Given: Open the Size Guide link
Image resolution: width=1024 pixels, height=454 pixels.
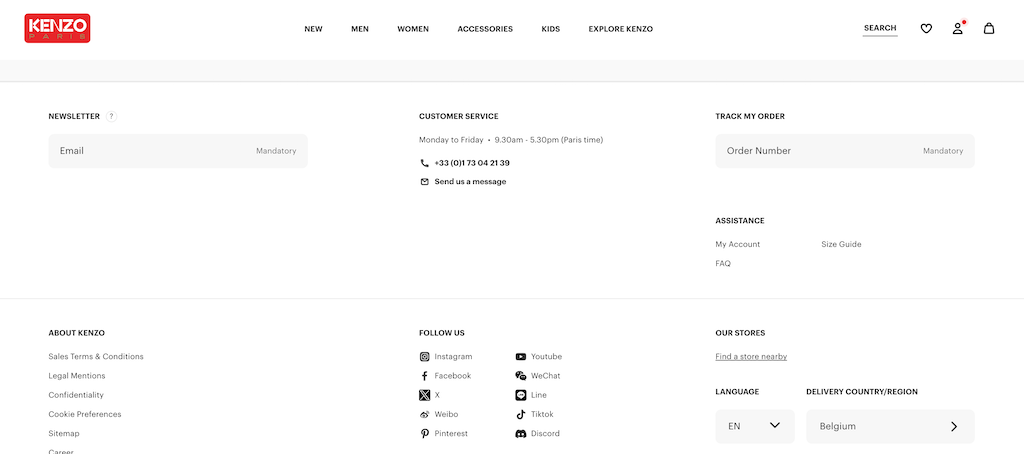Looking at the screenshot, I should 841,244.
